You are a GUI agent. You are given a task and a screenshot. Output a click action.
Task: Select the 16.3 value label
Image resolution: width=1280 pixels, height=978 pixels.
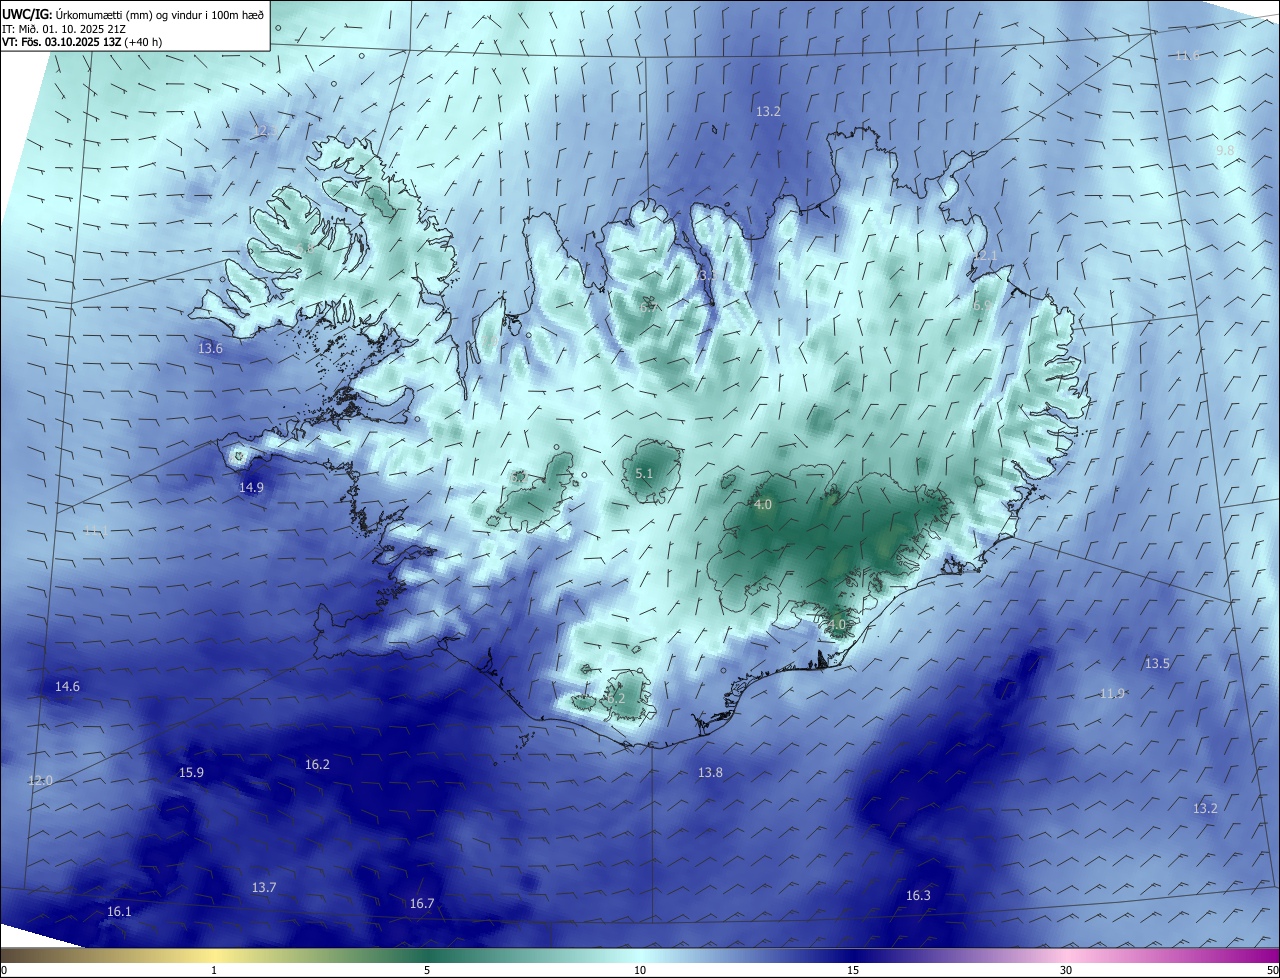pyautogui.click(x=918, y=896)
